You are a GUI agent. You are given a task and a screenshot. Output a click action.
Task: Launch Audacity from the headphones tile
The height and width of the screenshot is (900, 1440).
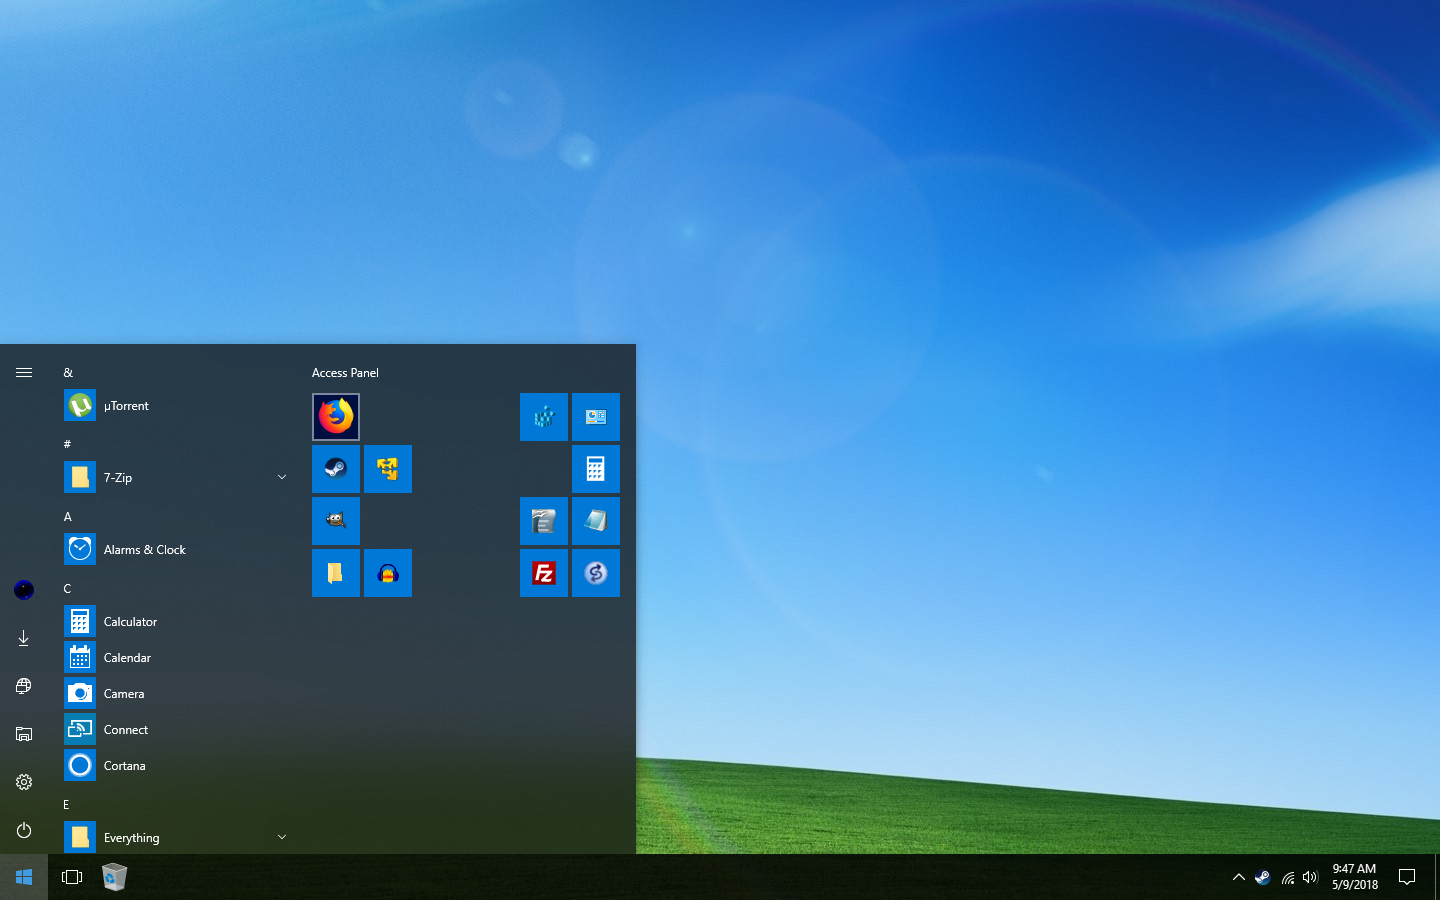[388, 573]
